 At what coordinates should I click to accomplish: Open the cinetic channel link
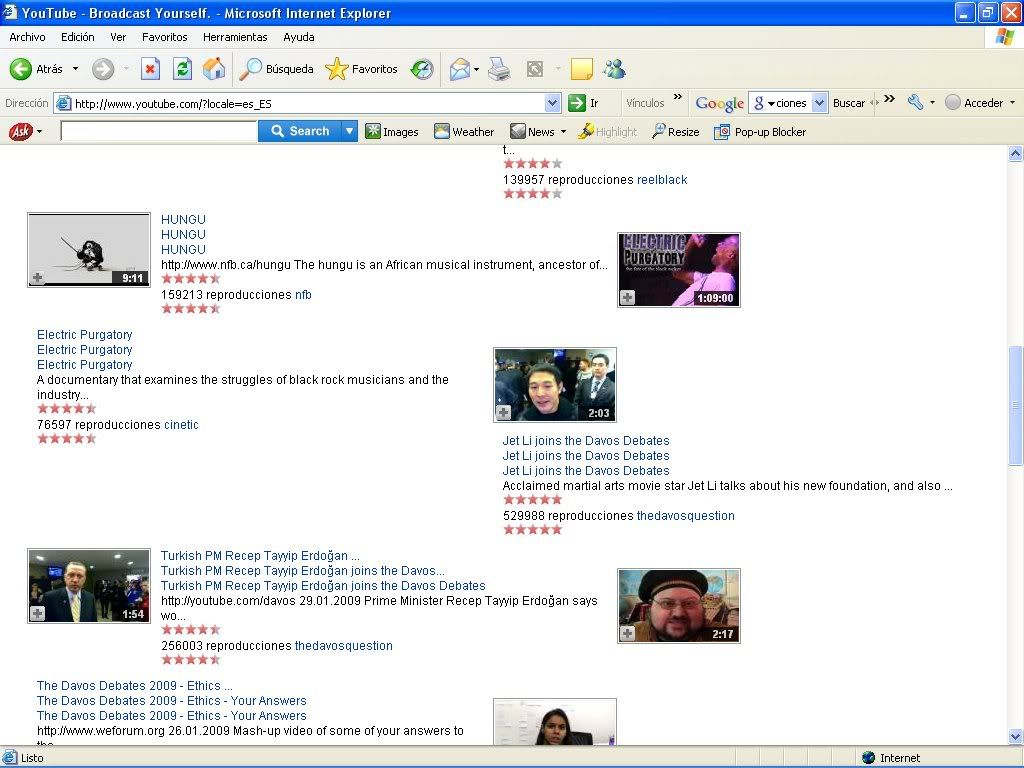[182, 424]
